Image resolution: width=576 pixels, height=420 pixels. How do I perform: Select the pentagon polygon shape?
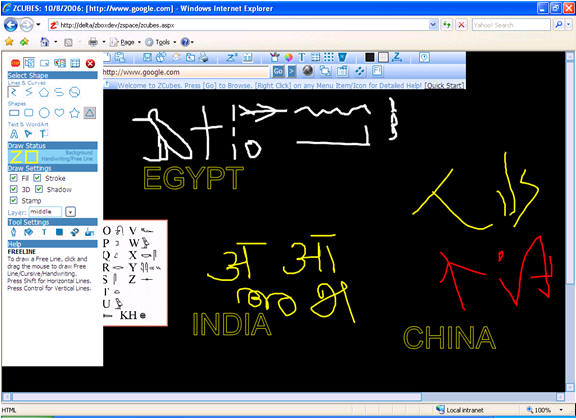44,92
